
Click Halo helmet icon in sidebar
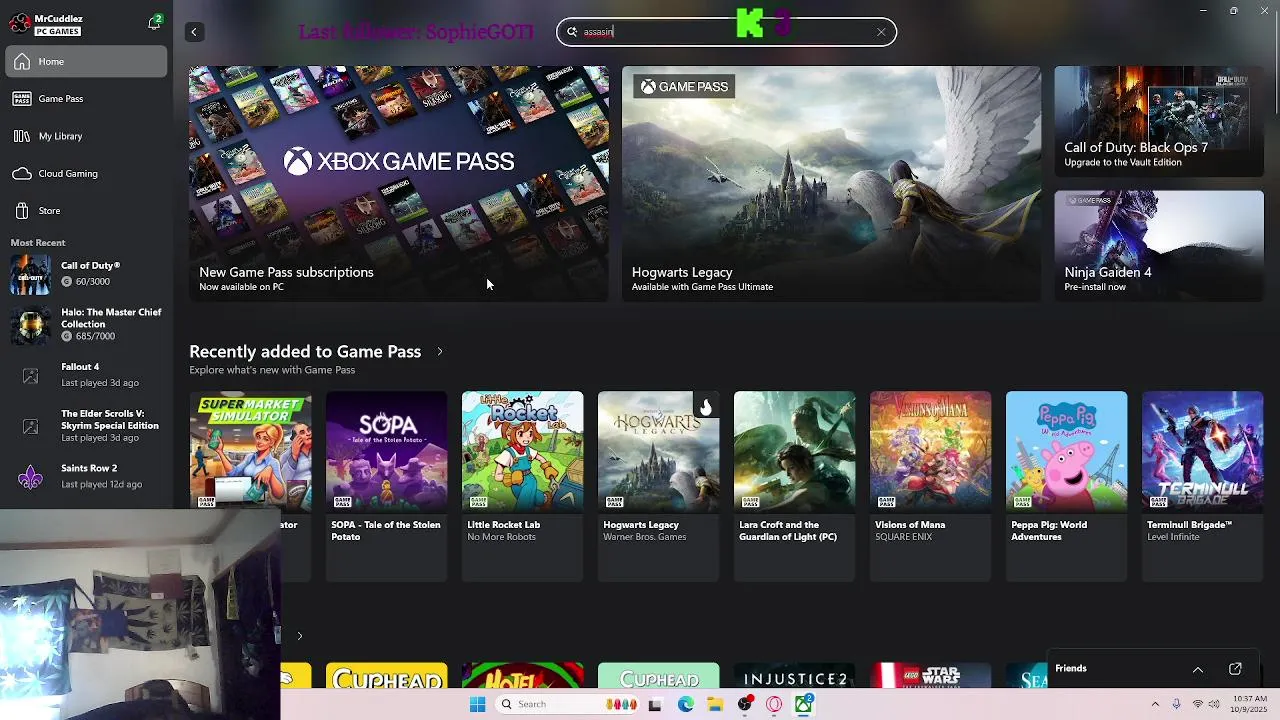coord(30,325)
